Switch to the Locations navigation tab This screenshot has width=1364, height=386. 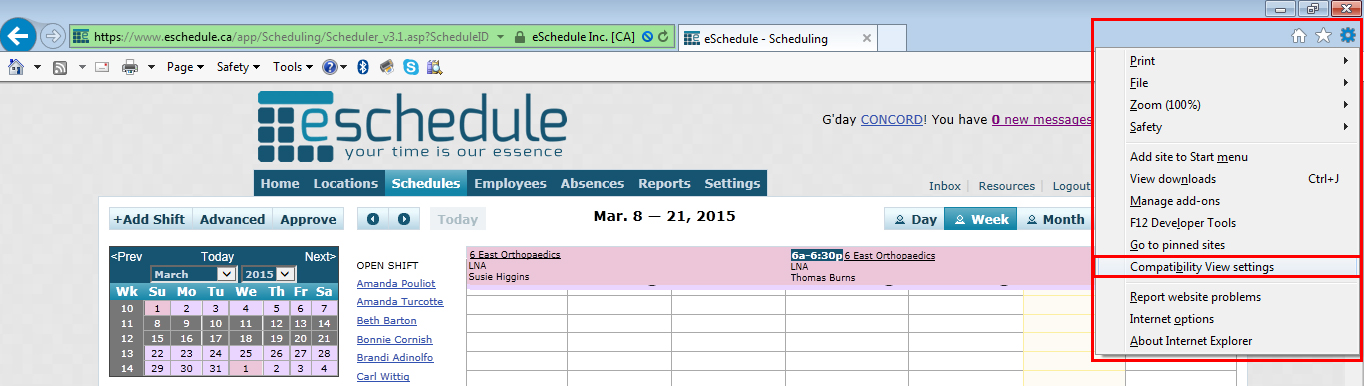coord(346,183)
